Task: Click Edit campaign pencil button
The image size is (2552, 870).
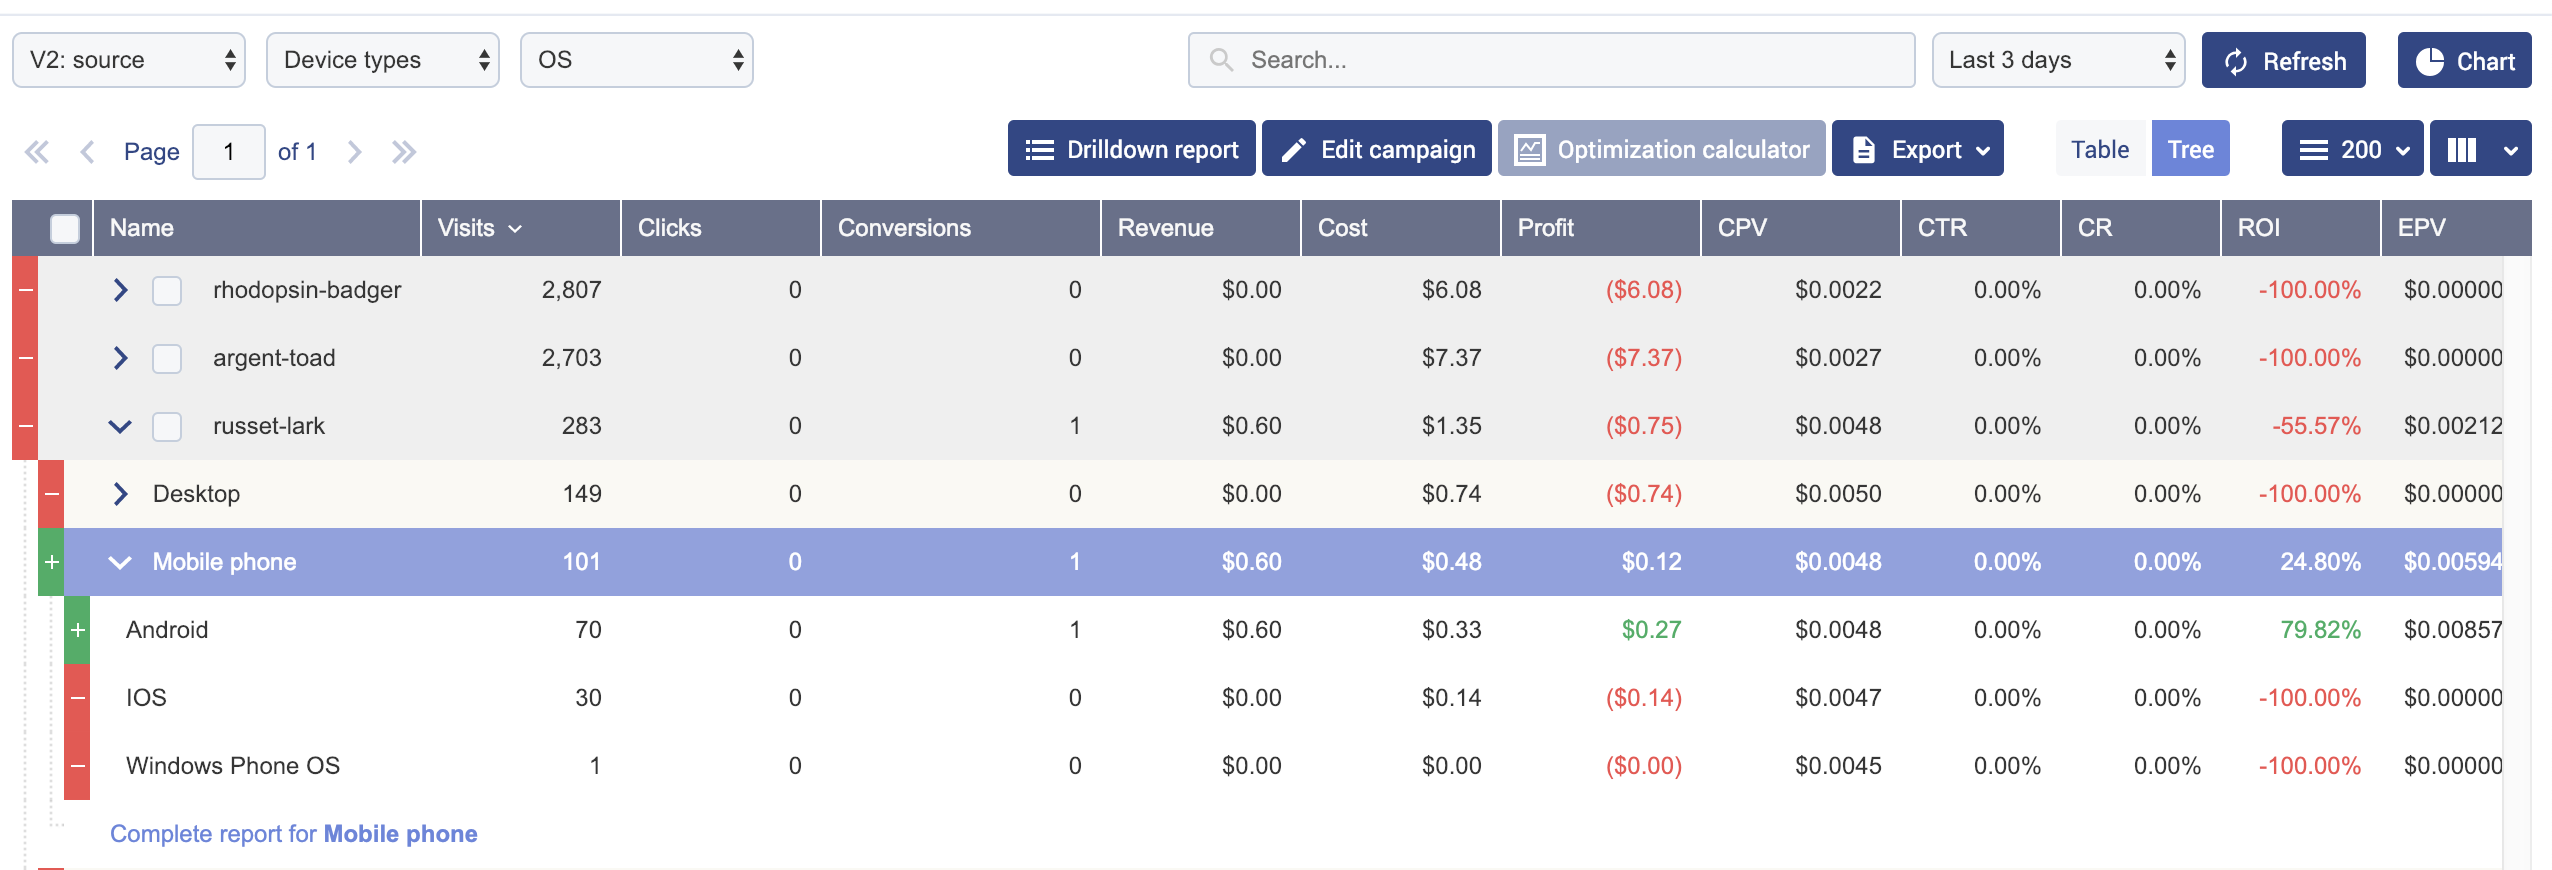Action: (x=1376, y=149)
